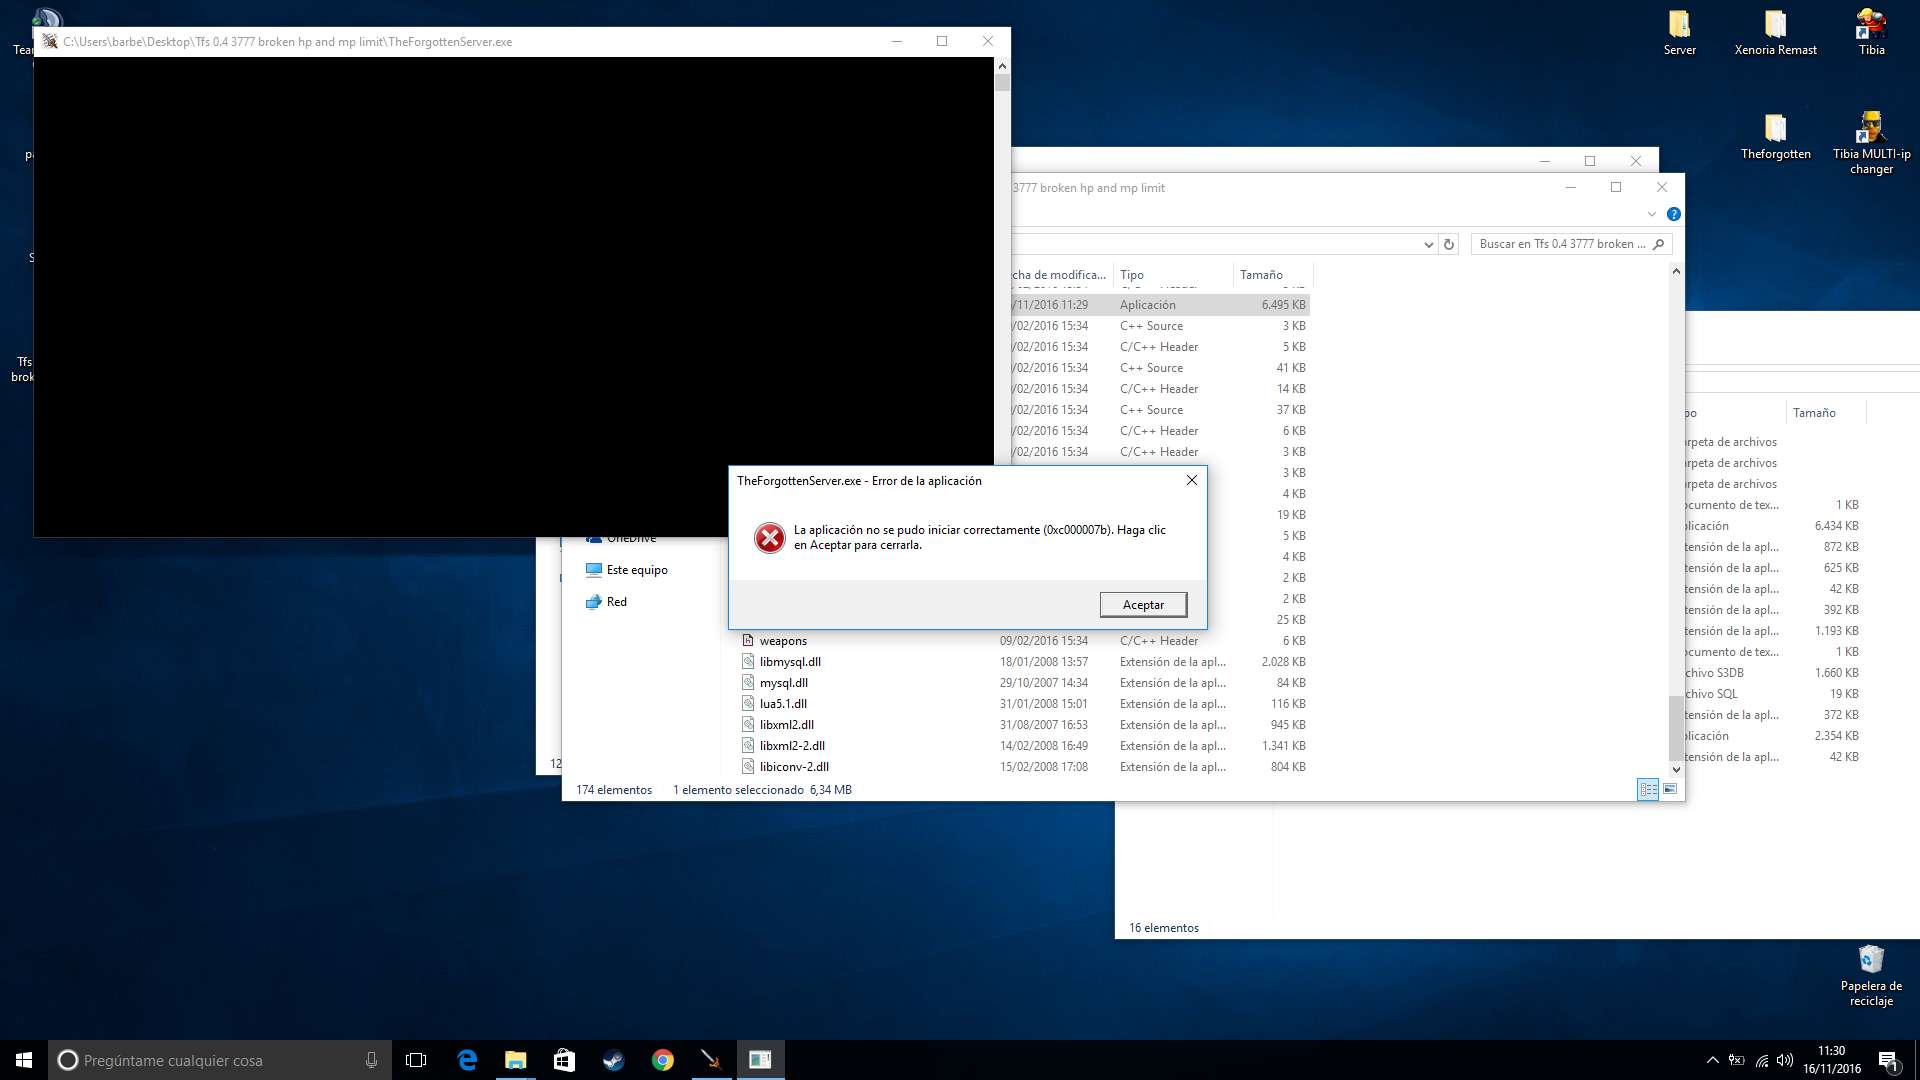Image resolution: width=1920 pixels, height=1080 pixels.
Task: Sort files by the Tamaño column in Tfs window
Action: pyautogui.click(x=1272, y=275)
